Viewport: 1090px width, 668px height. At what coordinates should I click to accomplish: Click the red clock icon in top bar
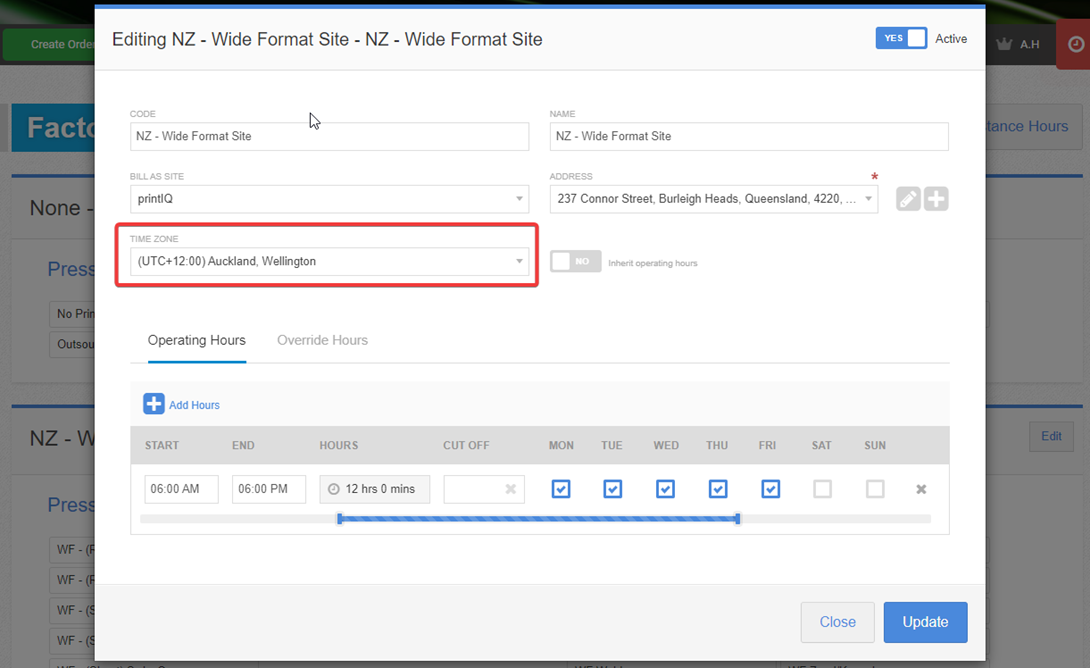click(x=1075, y=44)
